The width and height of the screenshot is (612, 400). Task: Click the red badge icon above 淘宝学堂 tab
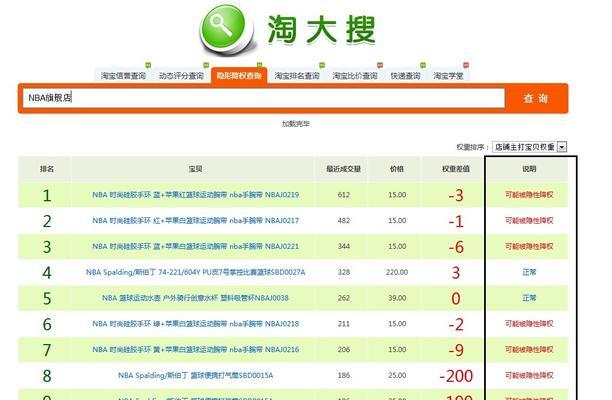466,65
